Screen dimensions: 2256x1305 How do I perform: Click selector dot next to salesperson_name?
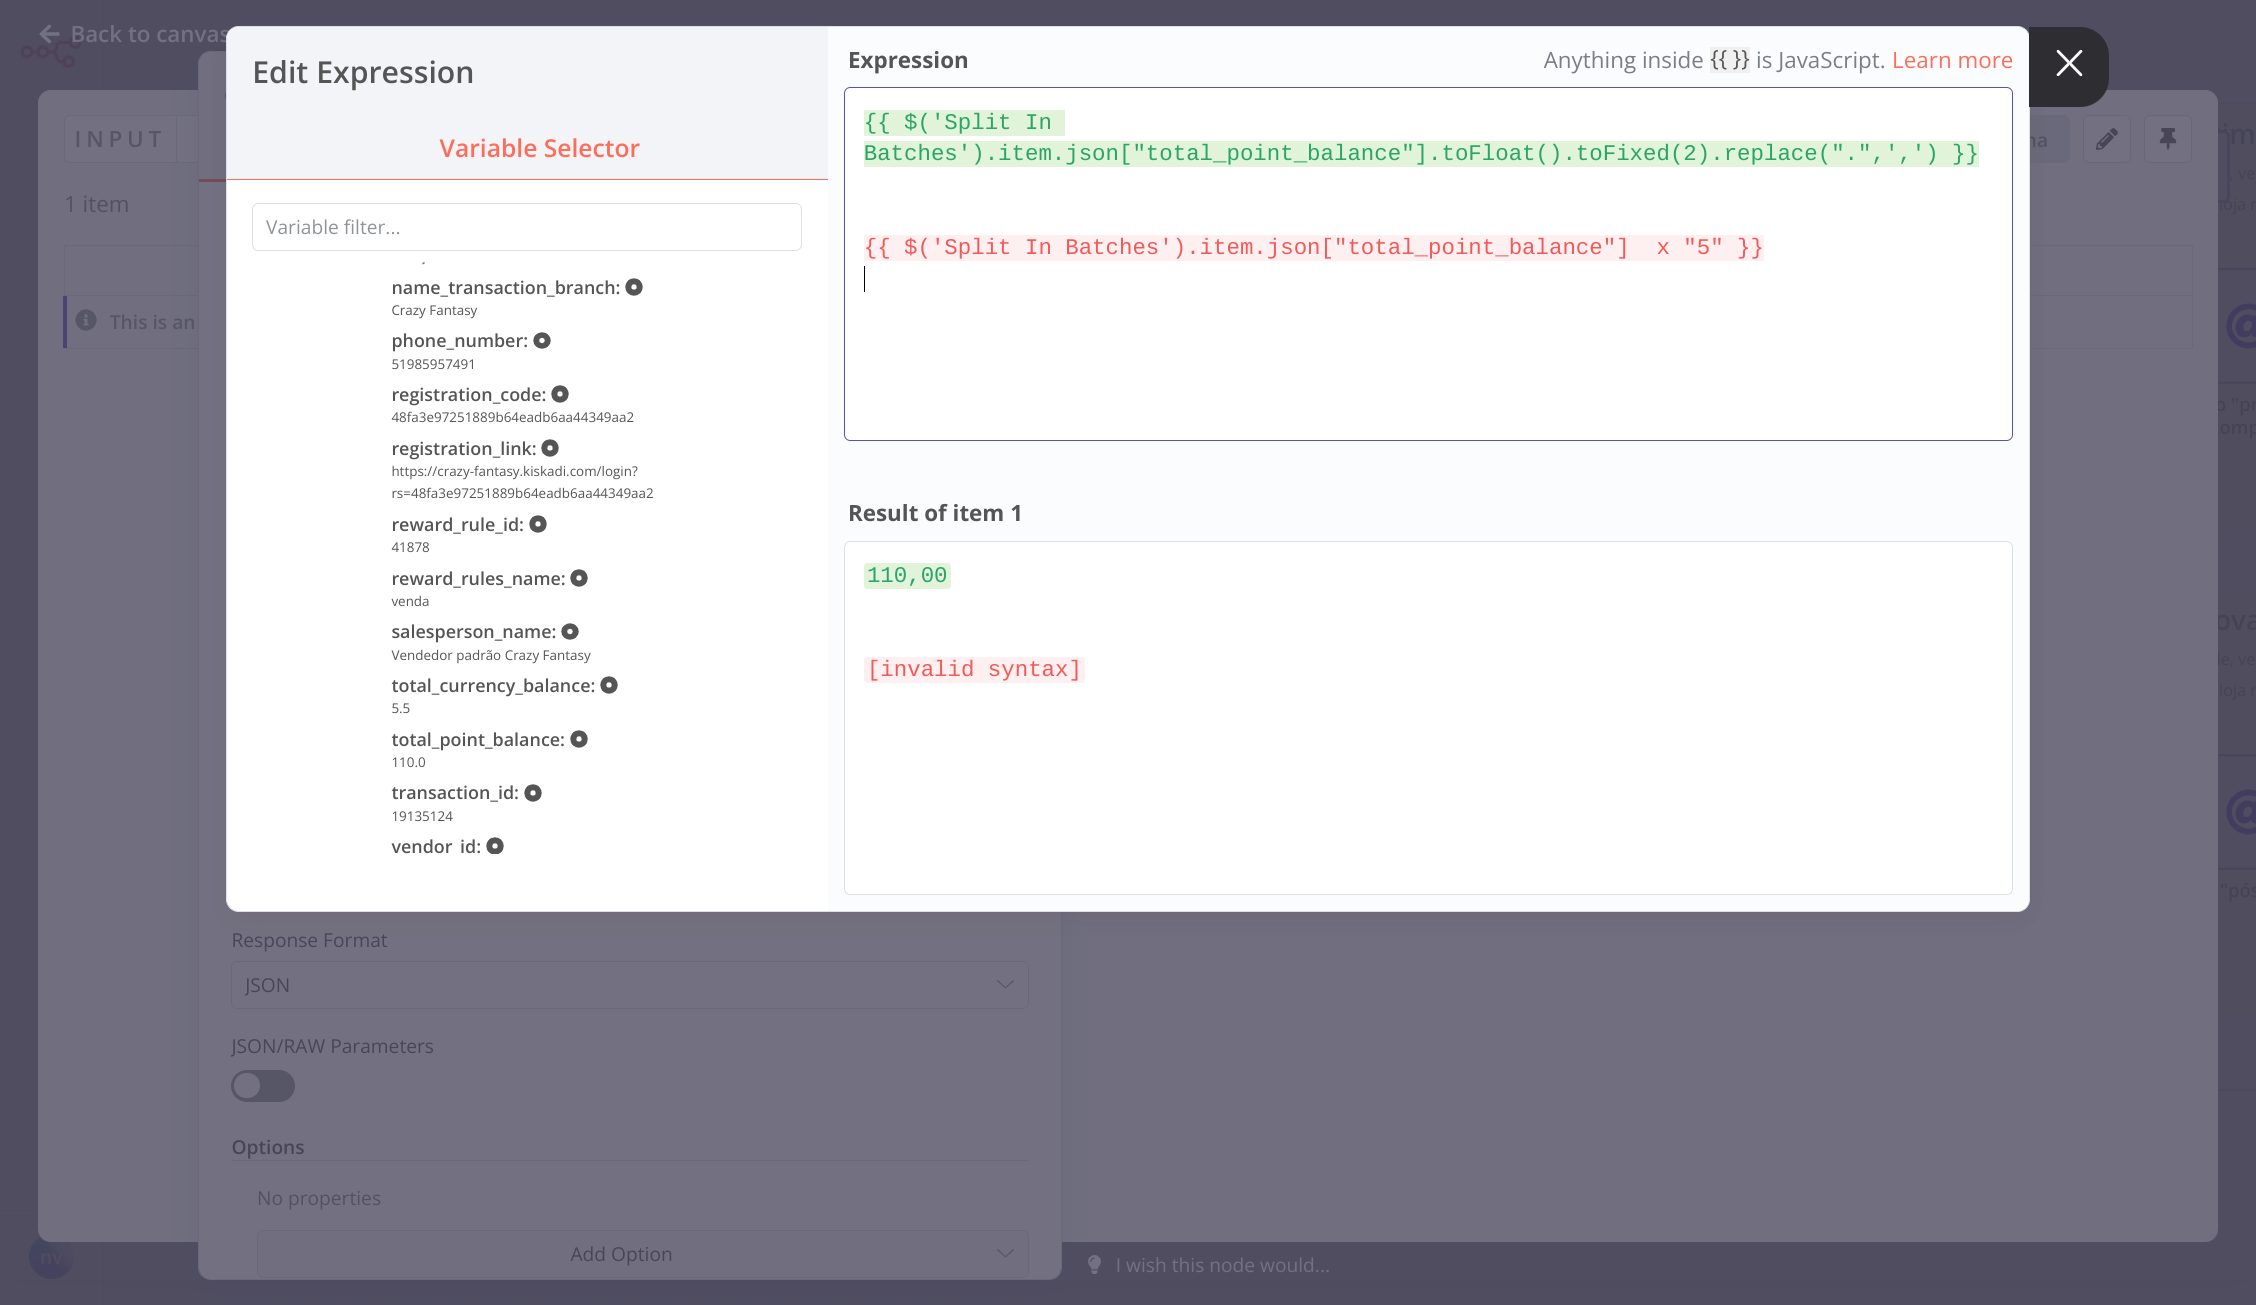pyautogui.click(x=570, y=632)
